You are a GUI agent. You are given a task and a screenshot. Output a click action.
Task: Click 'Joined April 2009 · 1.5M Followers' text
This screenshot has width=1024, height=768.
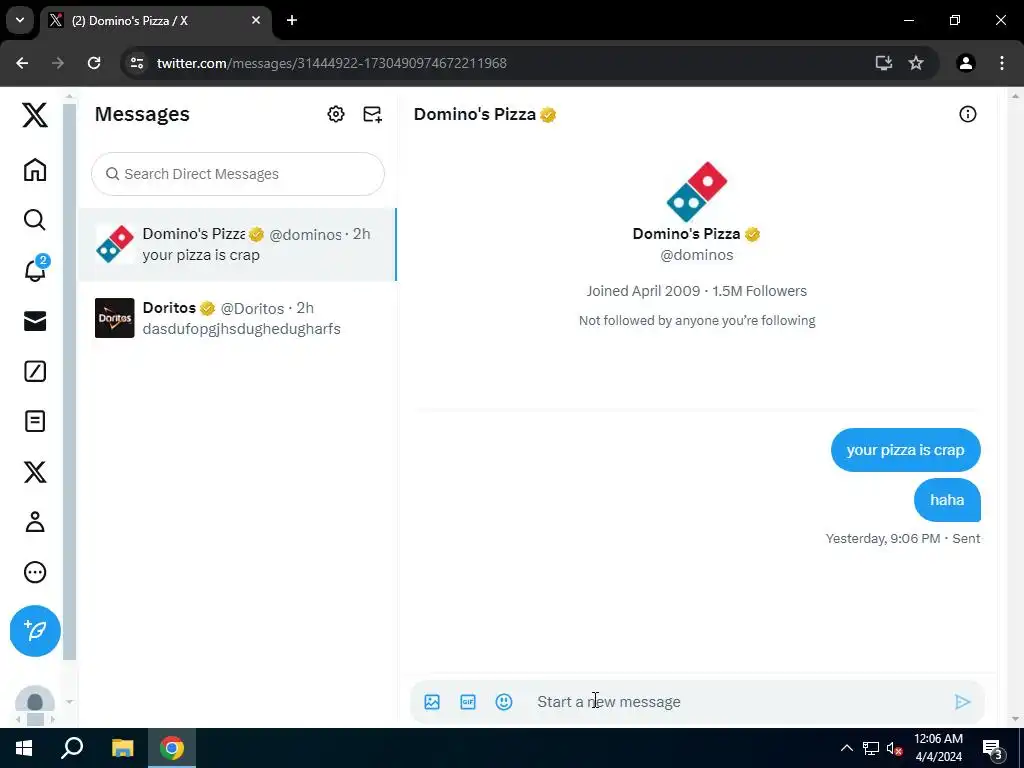(x=697, y=291)
